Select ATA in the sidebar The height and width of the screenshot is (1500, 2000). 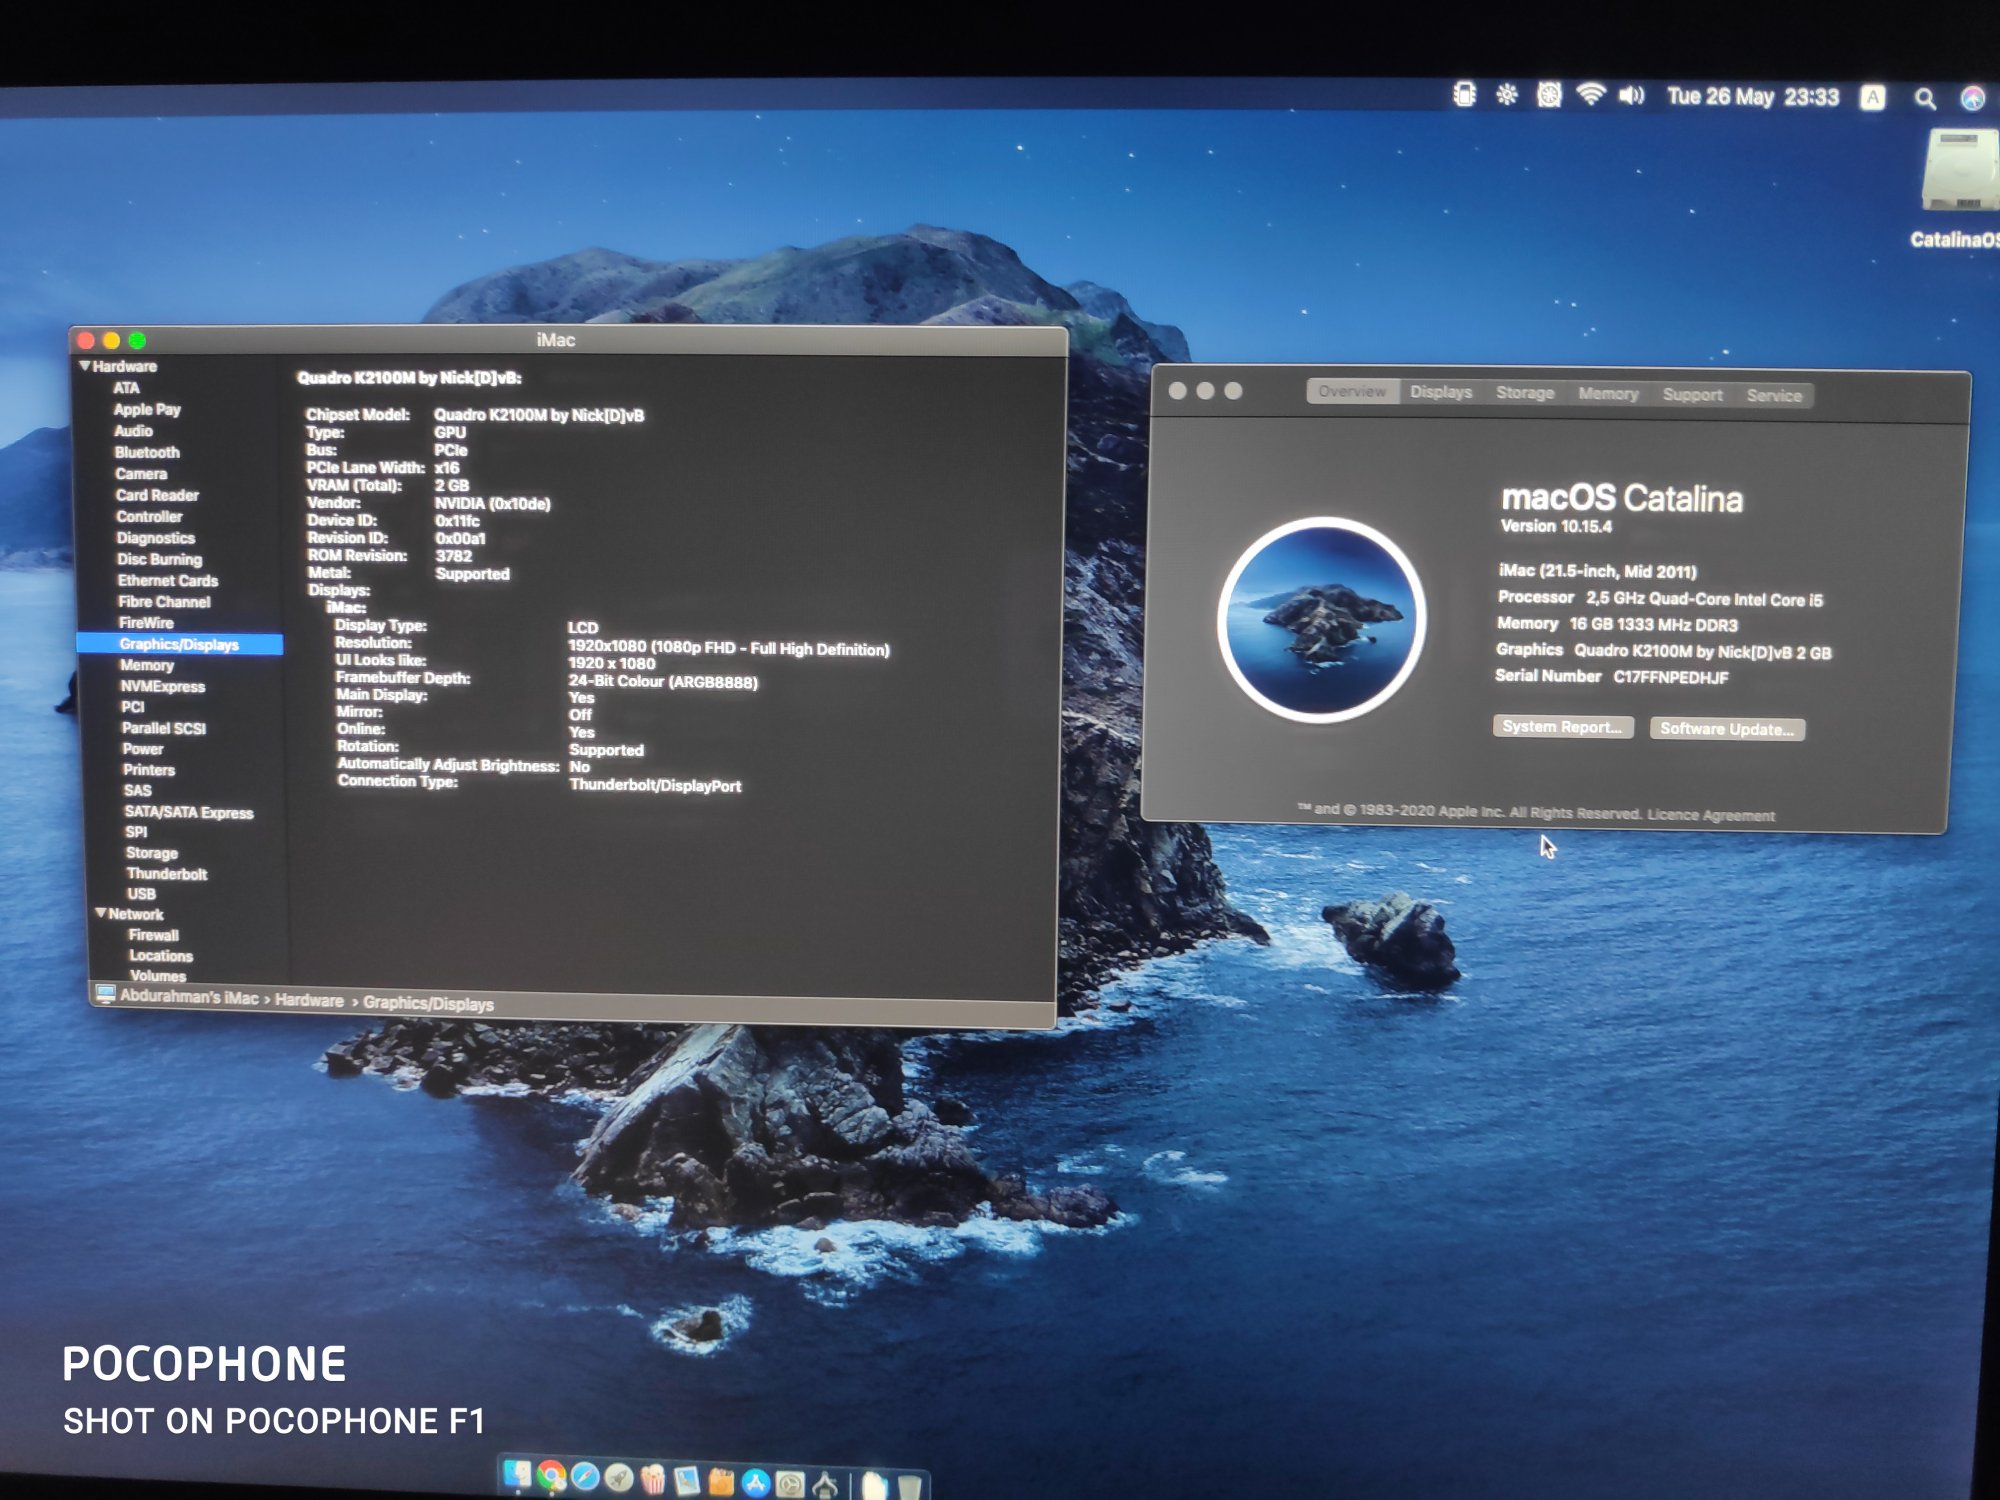point(126,388)
